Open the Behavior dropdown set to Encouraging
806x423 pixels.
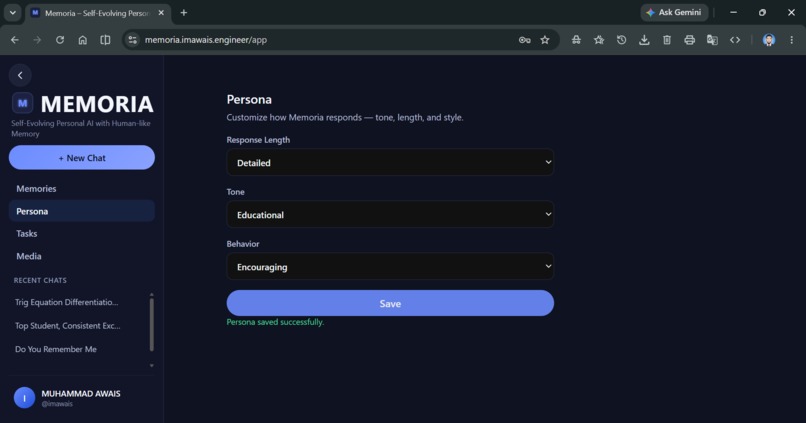point(390,266)
